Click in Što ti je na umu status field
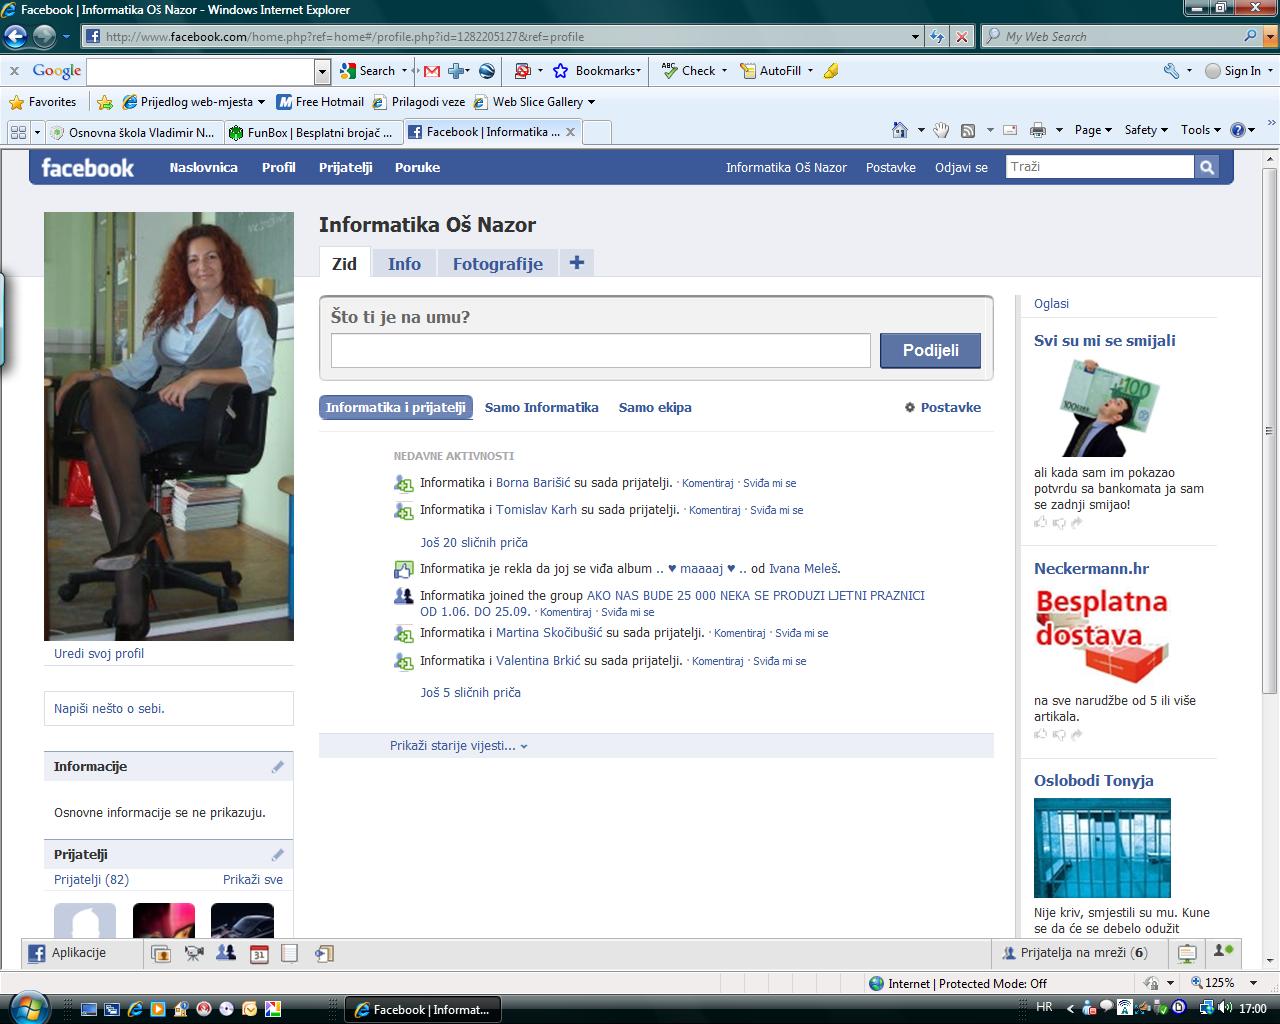Viewport: 1280px width, 1024px height. [601, 351]
